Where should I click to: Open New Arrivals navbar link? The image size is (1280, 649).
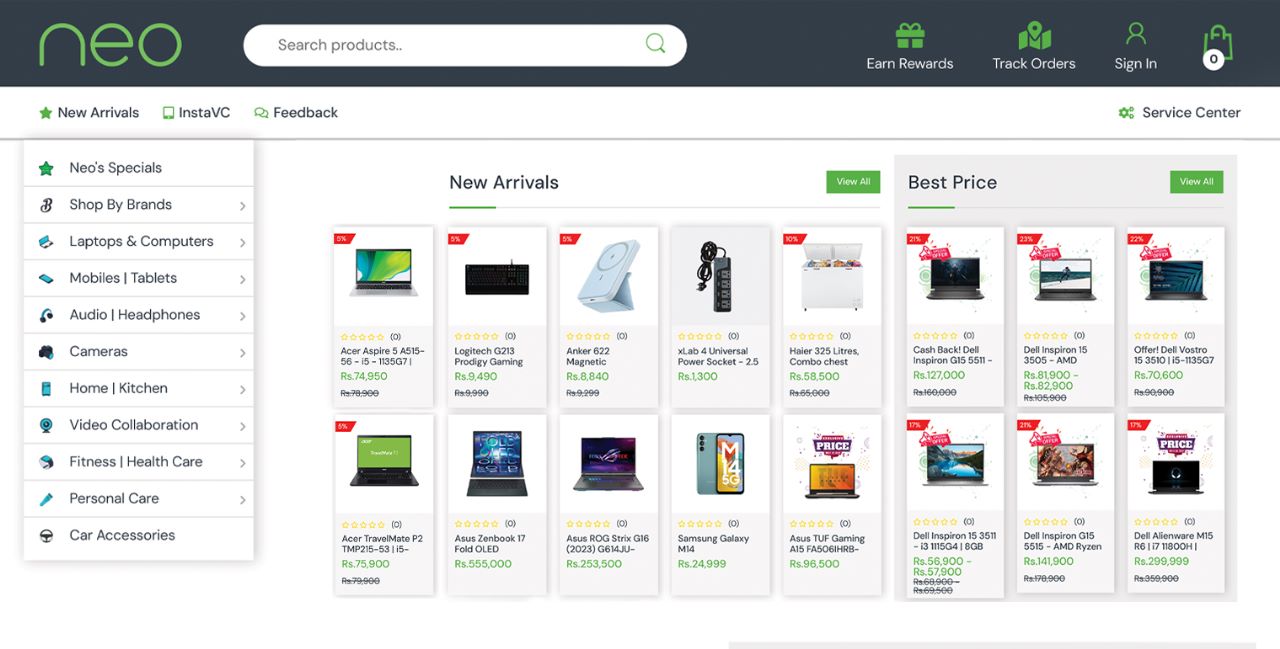point(98,113)
